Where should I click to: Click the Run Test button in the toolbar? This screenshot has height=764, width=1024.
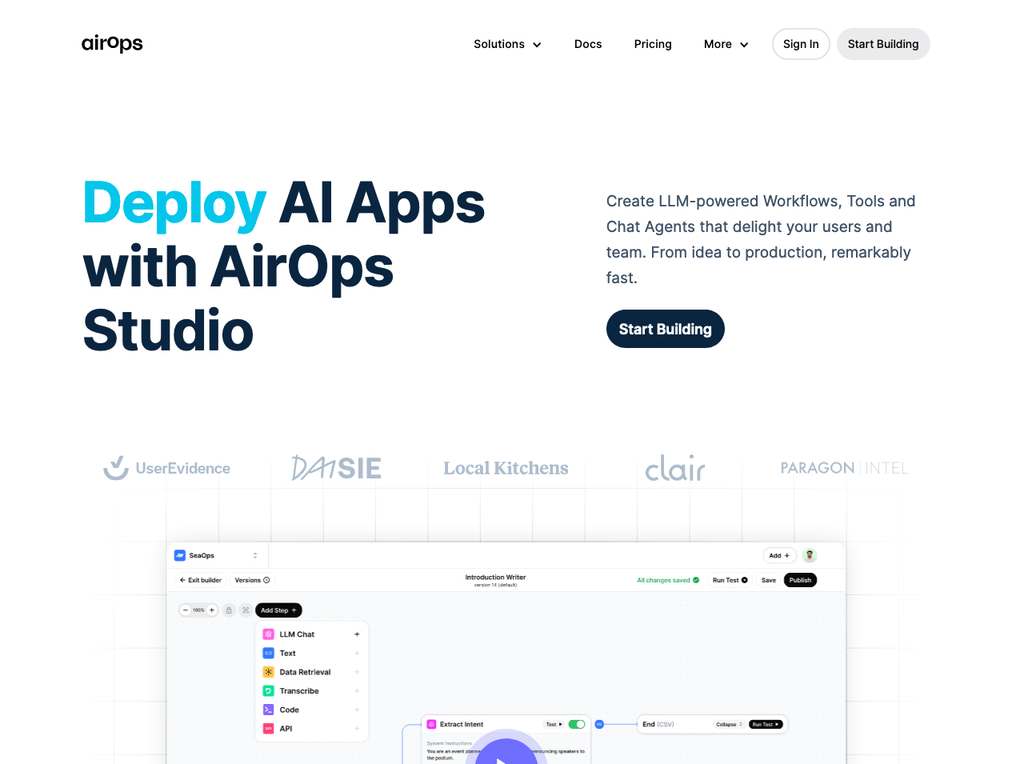(x=730, y=580)
